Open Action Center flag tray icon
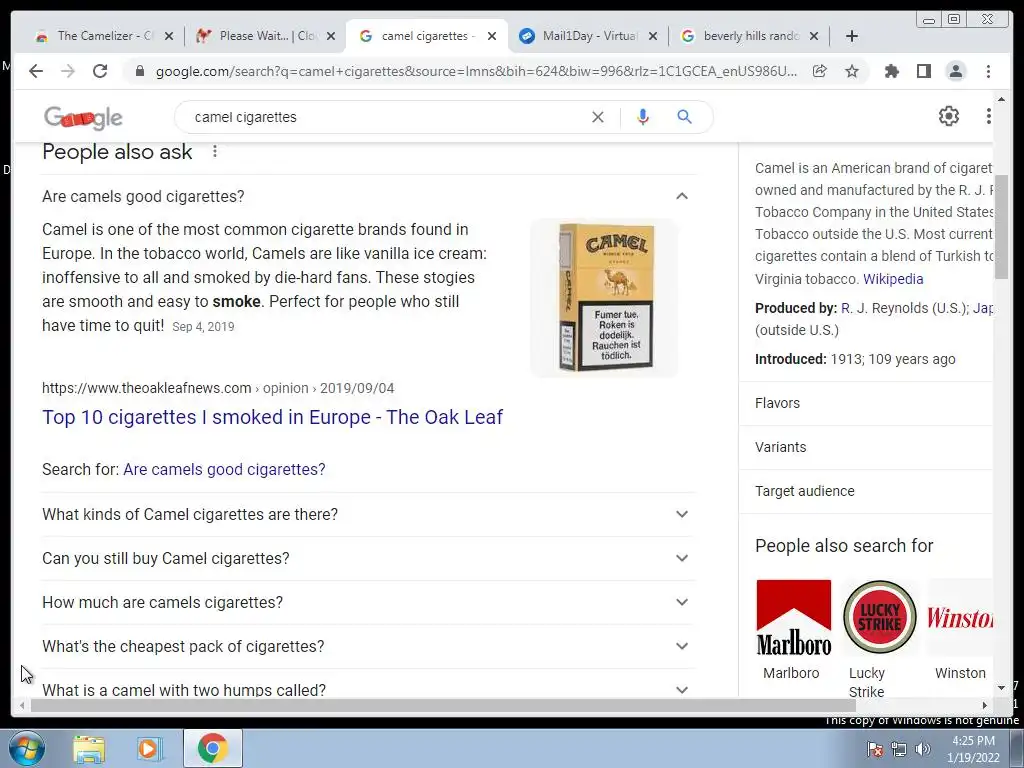The width and height of the screenshot is (1024, 768). point(875,749)
